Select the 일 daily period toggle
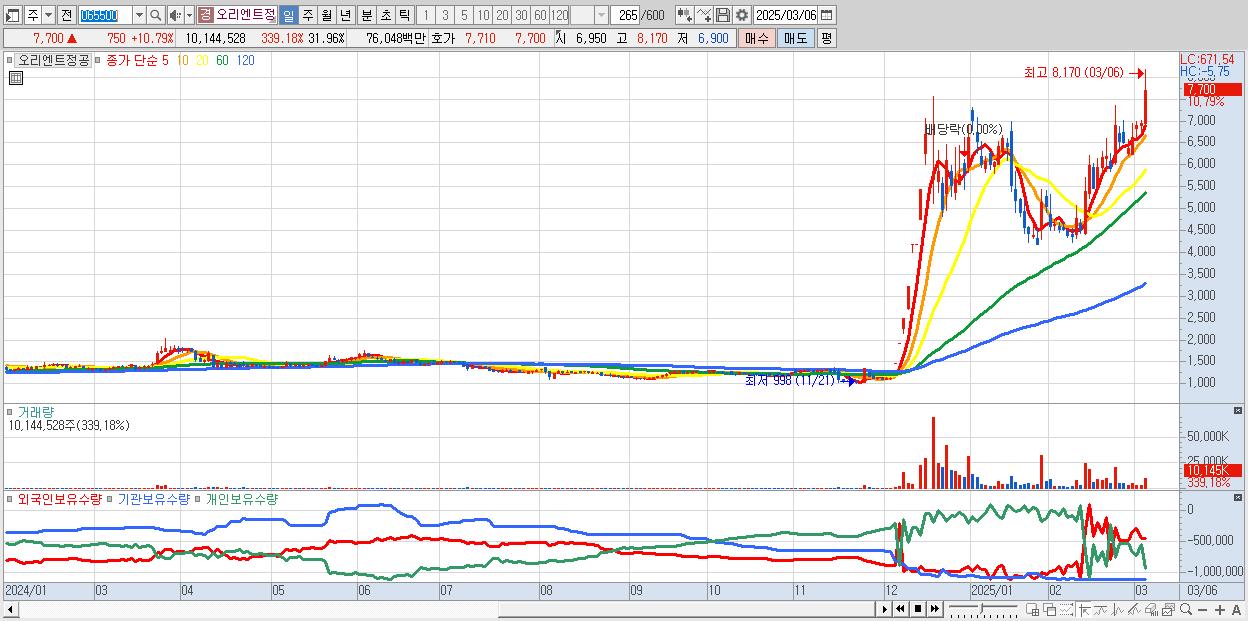Viewport: 1248px width, 621px height. pos(288,15)
